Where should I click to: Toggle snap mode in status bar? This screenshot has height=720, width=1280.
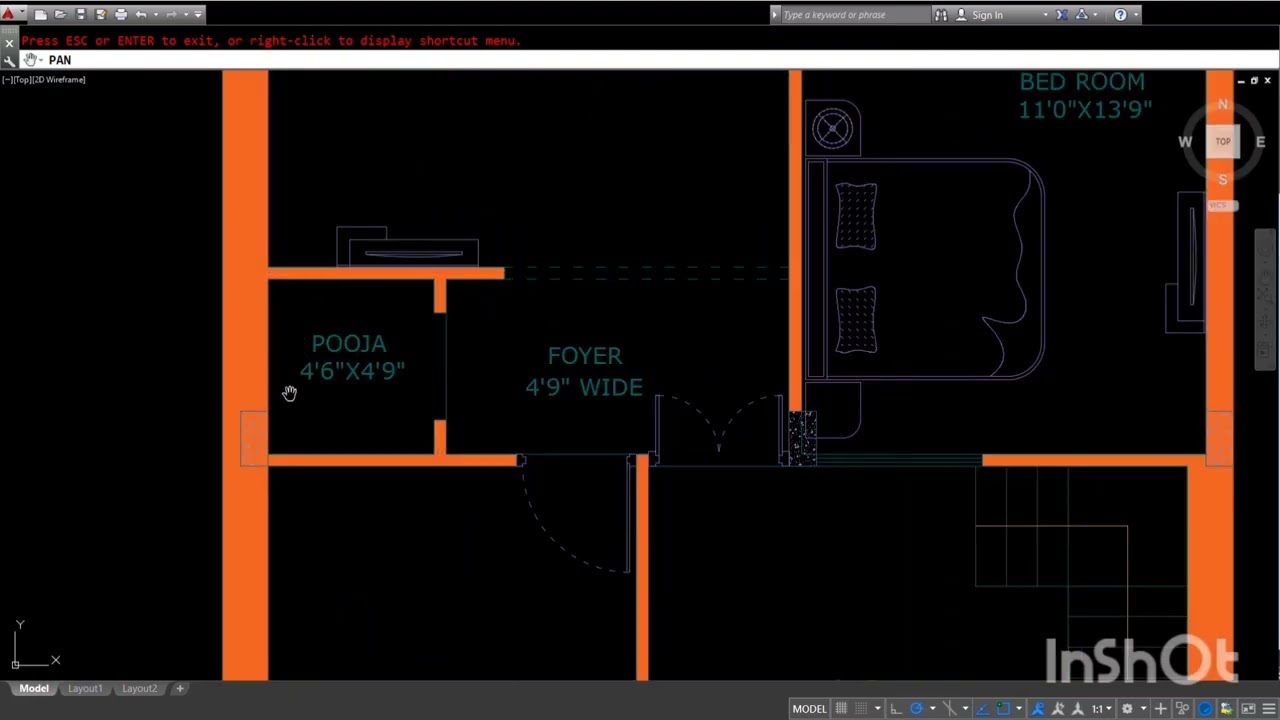coord(861,709)
